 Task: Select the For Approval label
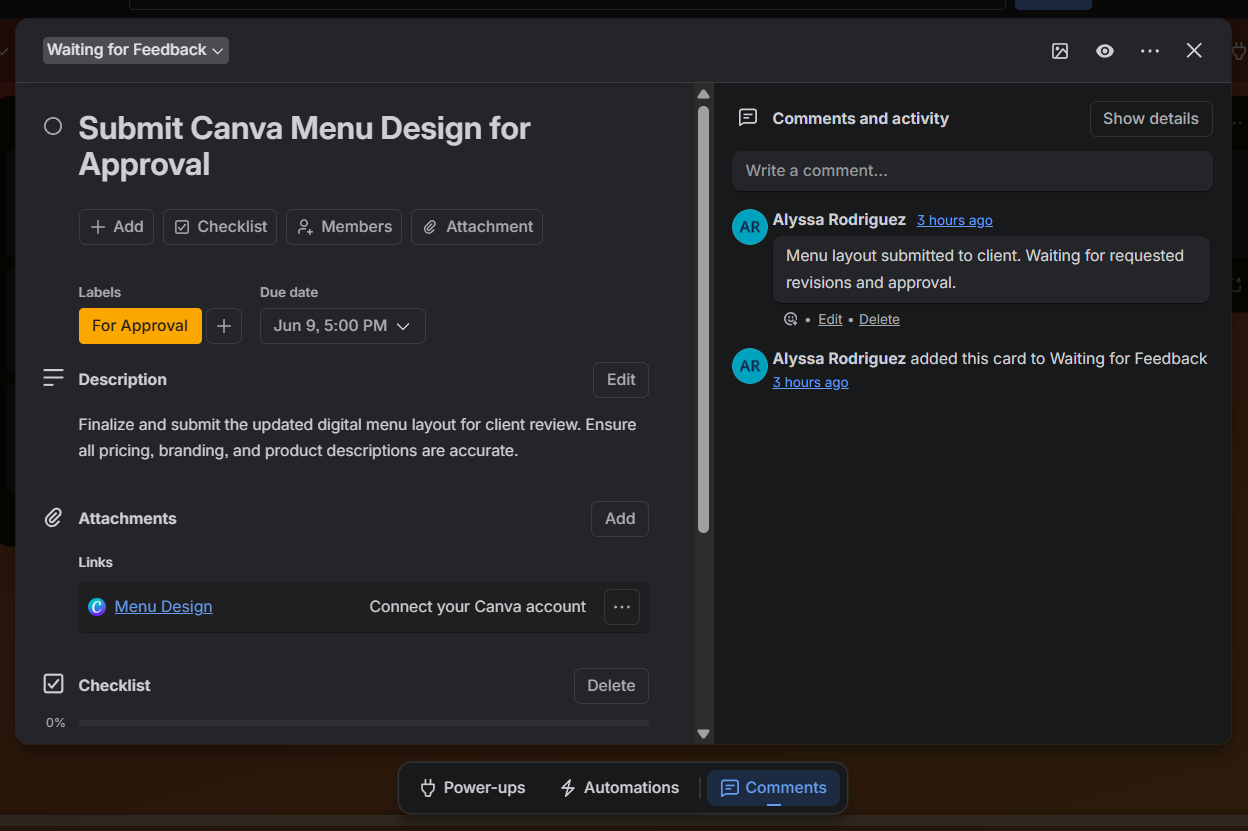click(x=140, y=326)
